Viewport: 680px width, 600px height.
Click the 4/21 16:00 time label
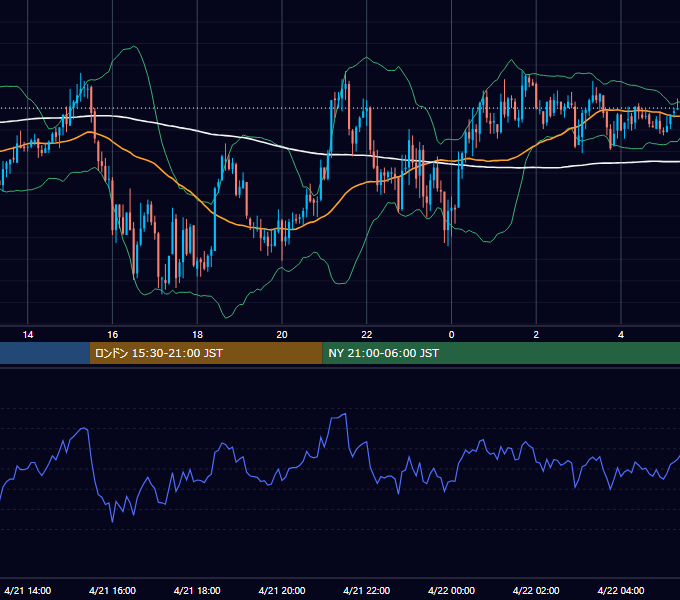pos(112,590)
